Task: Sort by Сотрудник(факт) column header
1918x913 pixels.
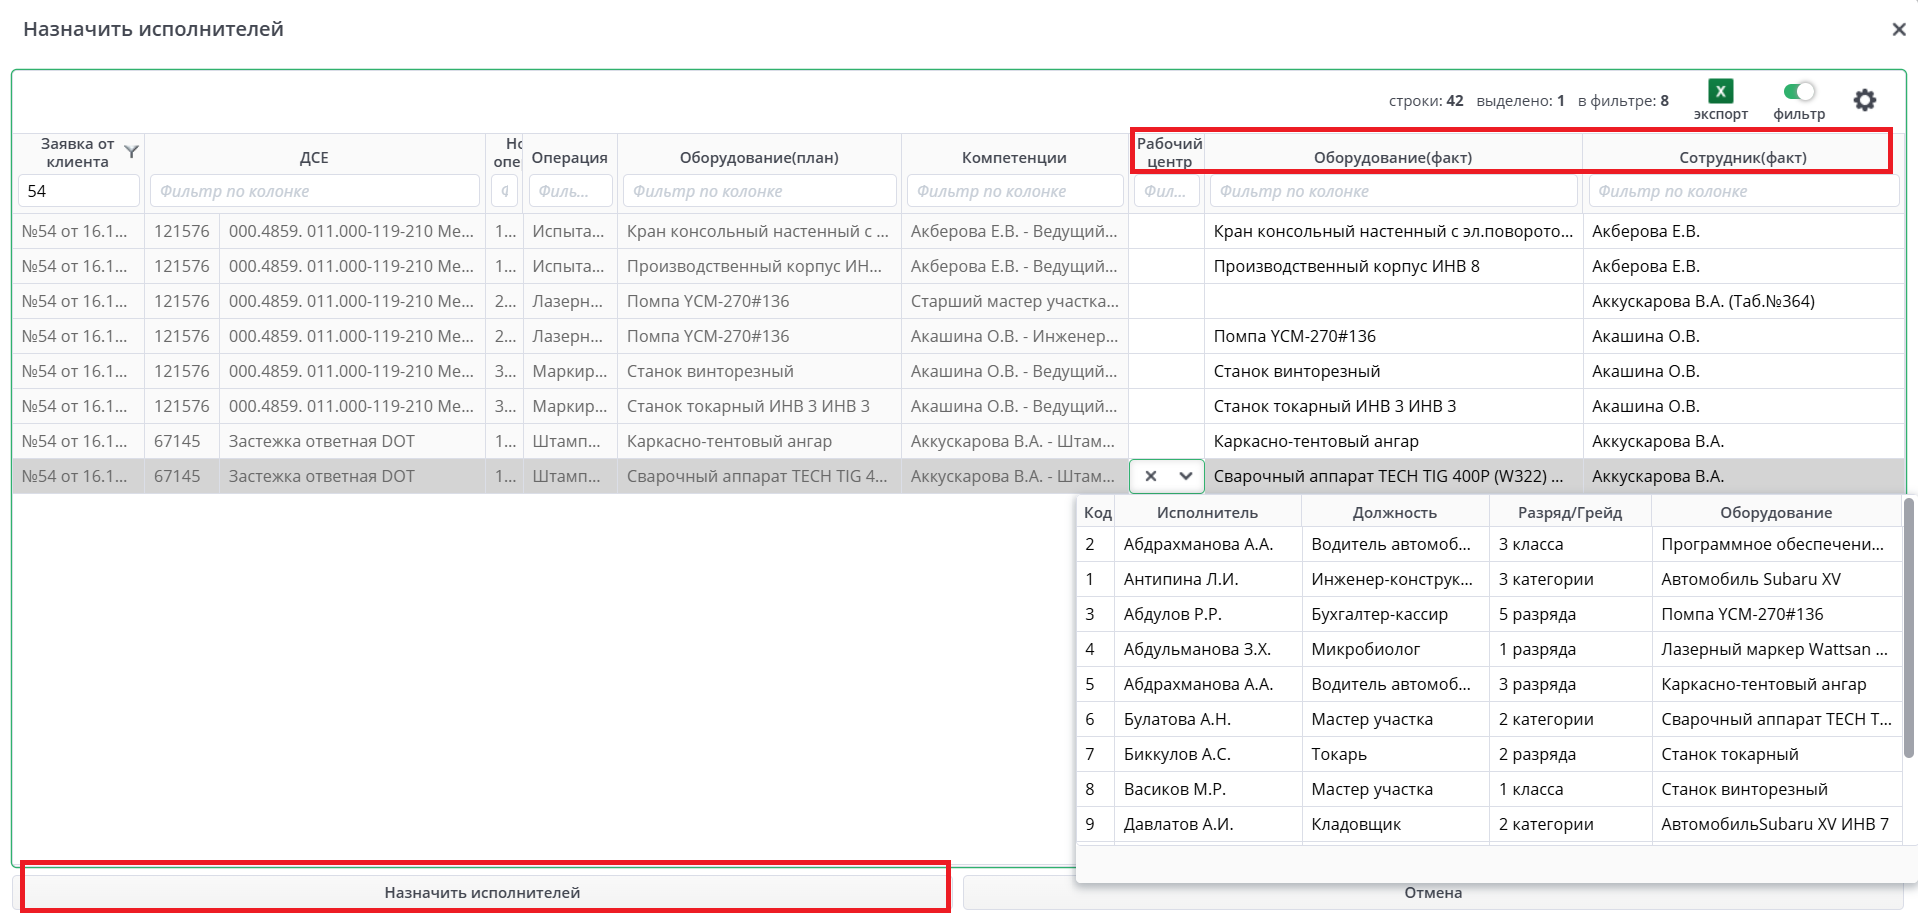Action: [1742, 157]
